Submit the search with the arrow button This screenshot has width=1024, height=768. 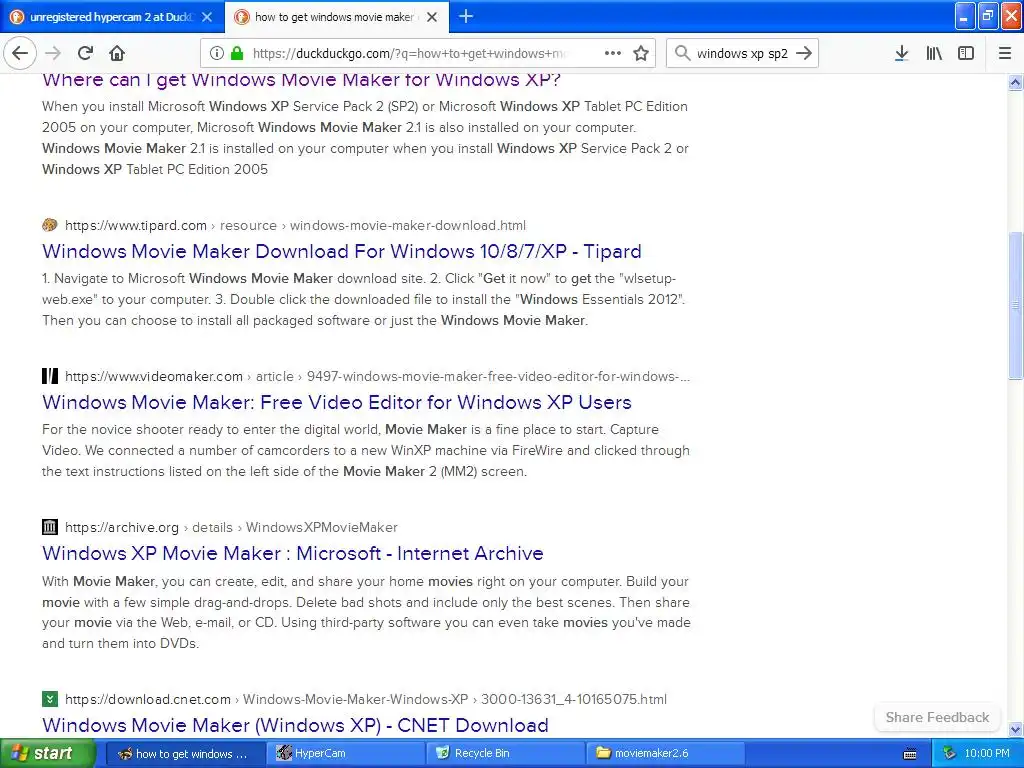pyautogui.click(x=804, y=53)
